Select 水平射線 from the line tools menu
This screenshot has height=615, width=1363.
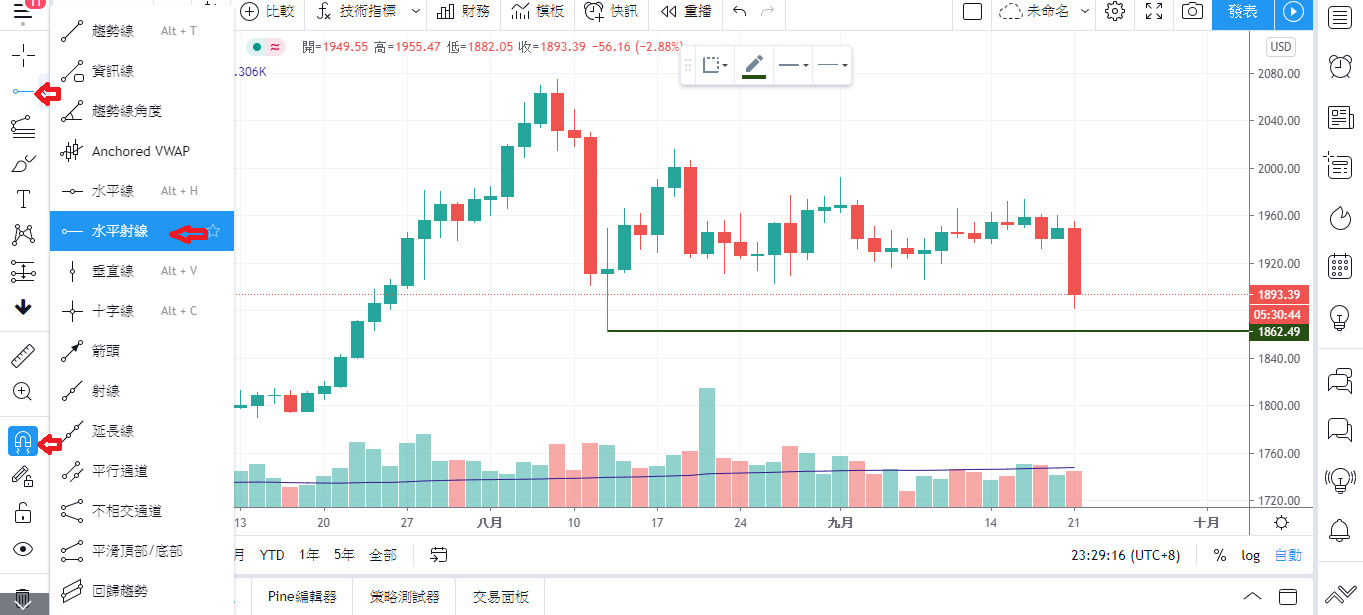click(120, 231)
